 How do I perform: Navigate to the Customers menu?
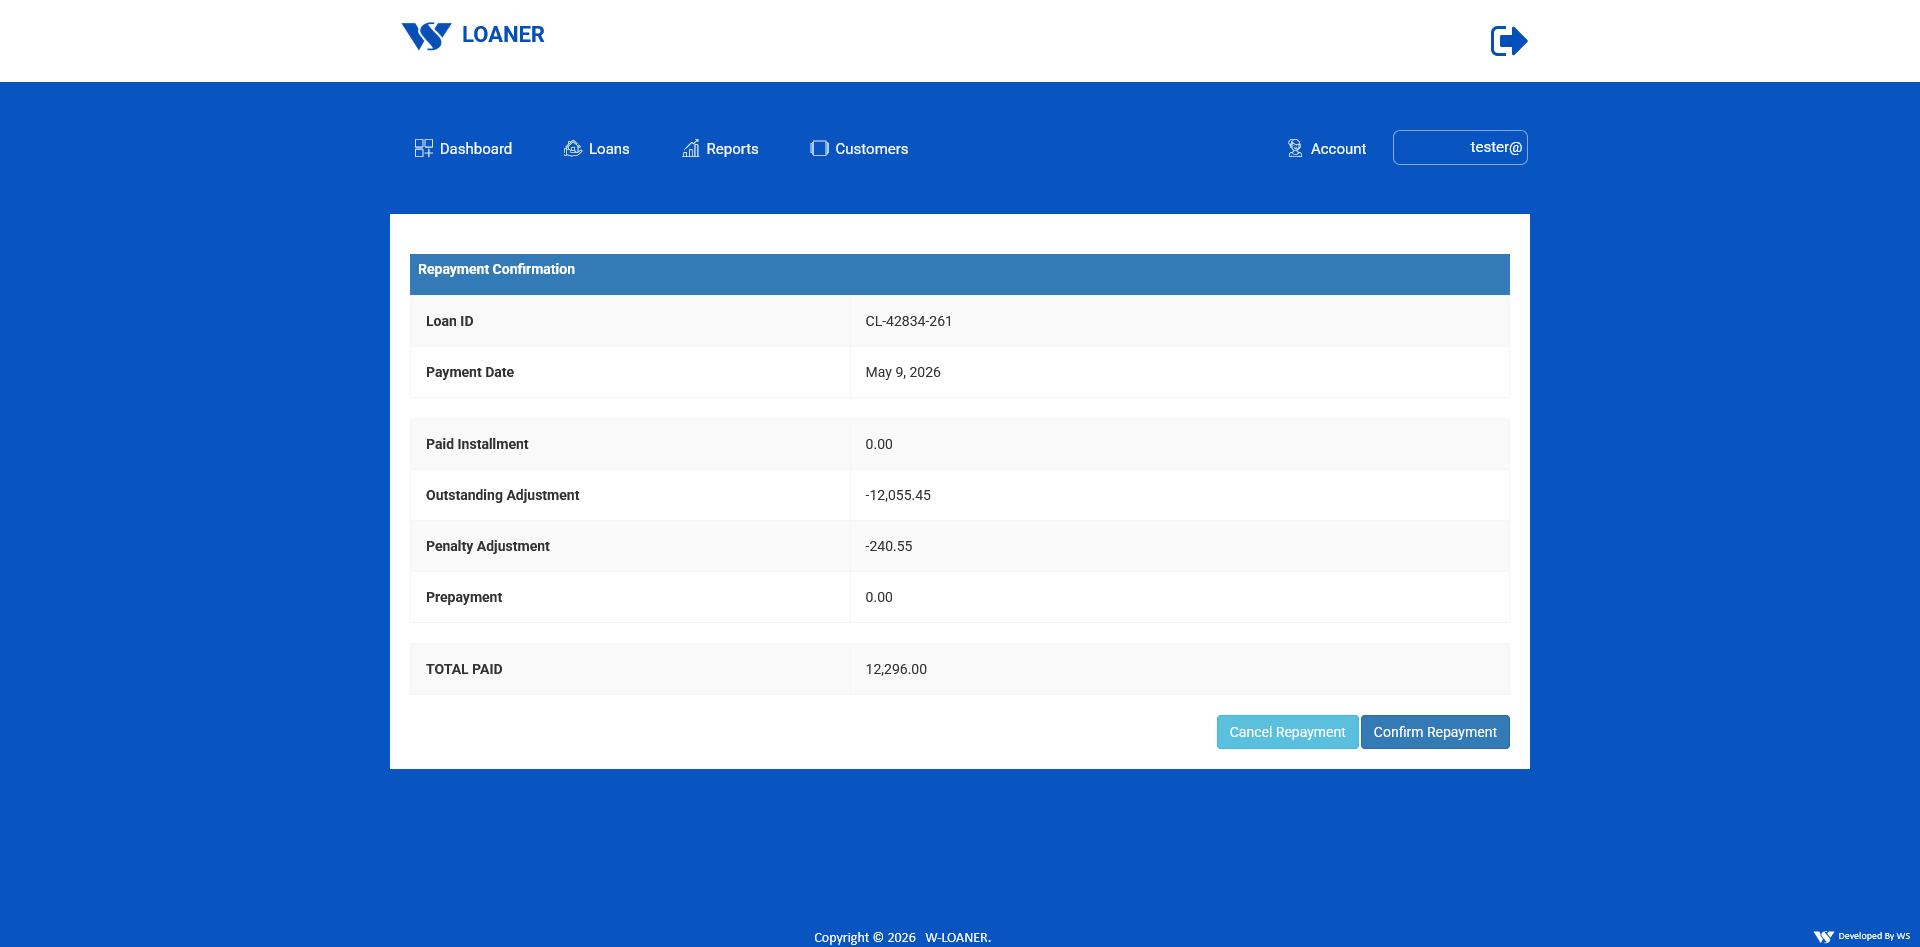(x=859, y=148)
